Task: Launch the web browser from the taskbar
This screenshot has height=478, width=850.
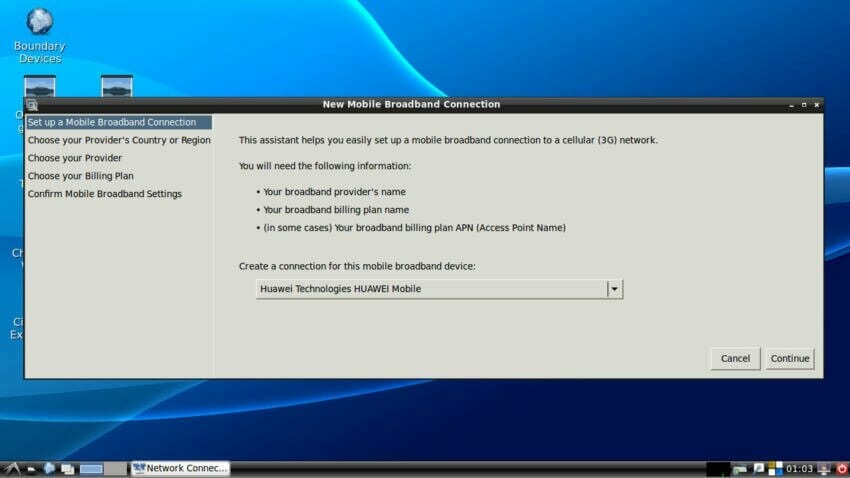Action: pyautogui.click(x=49, y=468)
